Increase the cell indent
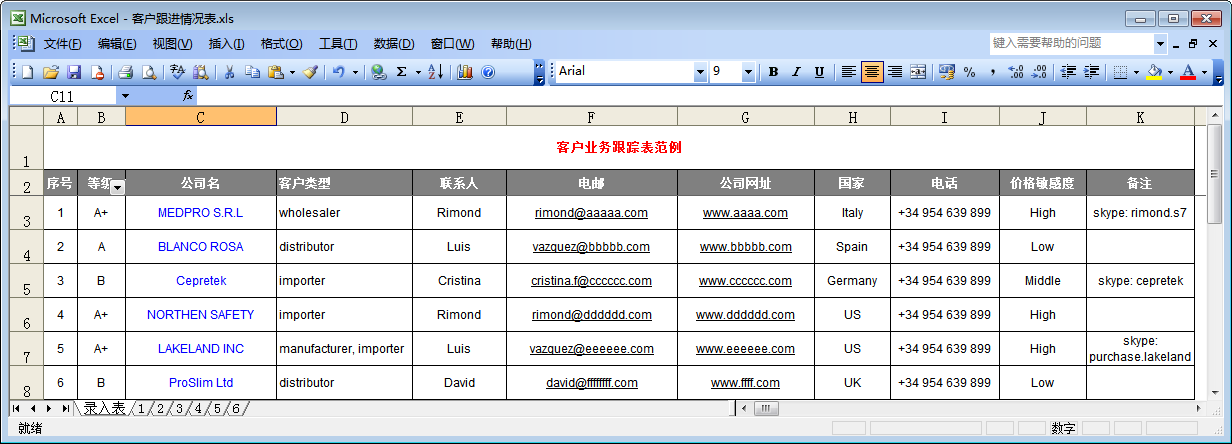 coord(1091,72)
